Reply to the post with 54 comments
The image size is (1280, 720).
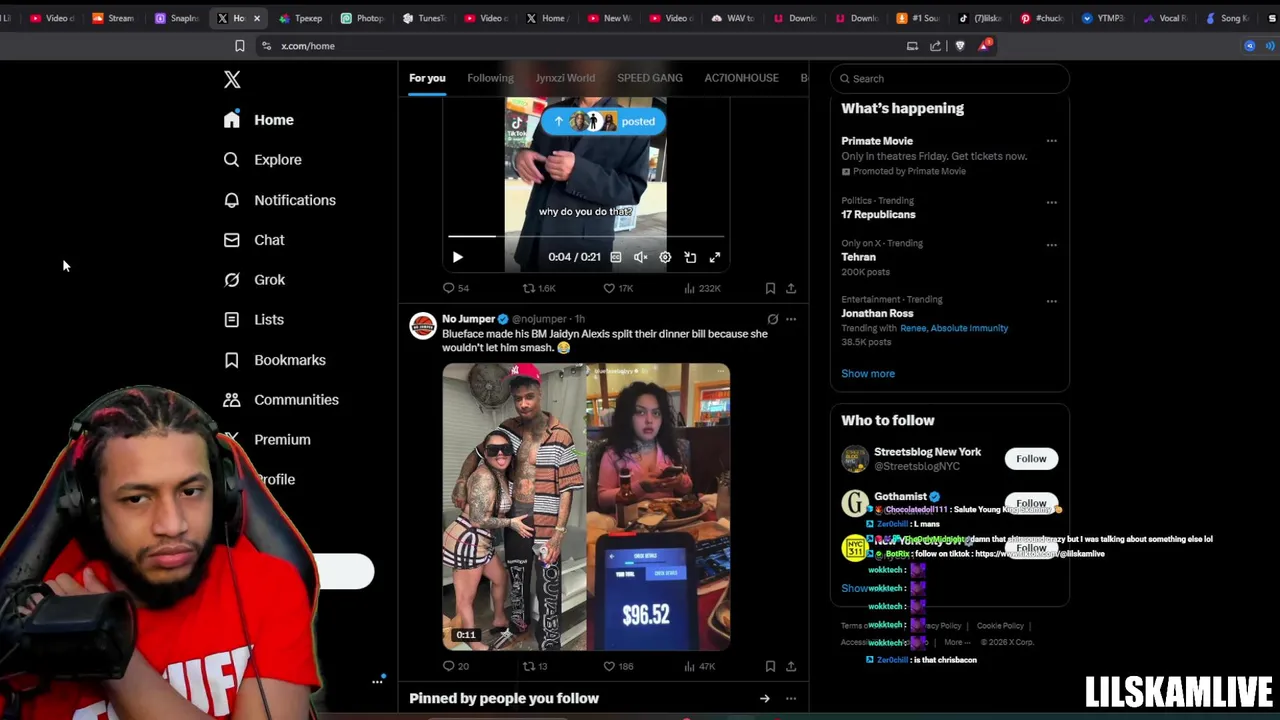click(x=456, y=288)
